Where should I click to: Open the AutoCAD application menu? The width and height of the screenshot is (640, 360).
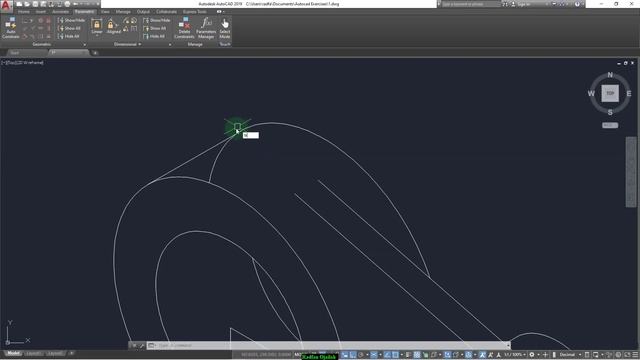[6, 6]
